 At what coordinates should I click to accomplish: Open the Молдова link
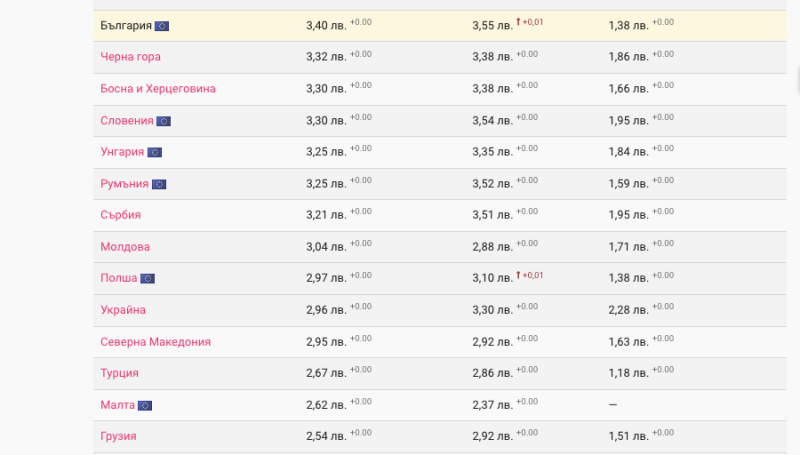pos(125,247)
